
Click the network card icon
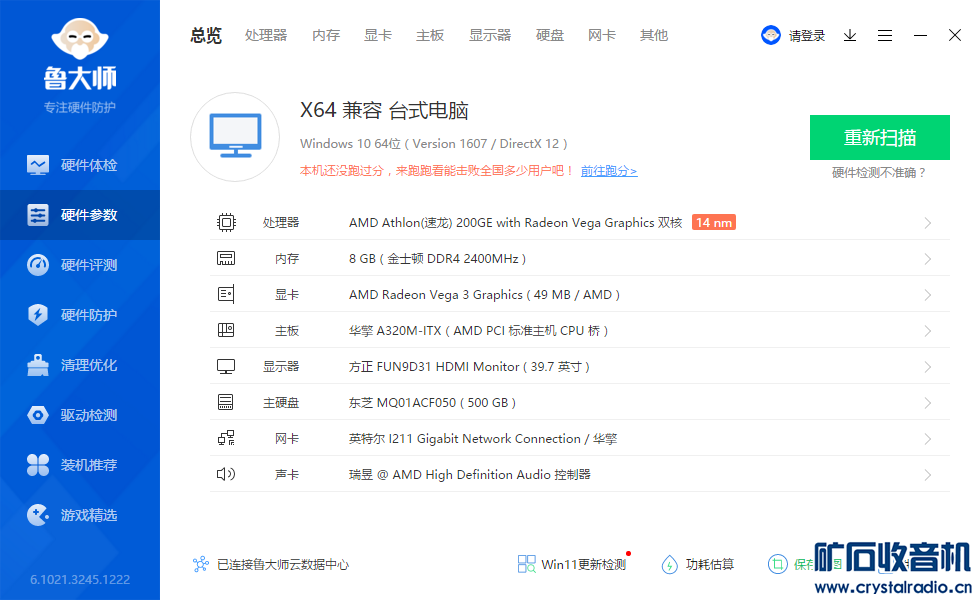(226, 438)
